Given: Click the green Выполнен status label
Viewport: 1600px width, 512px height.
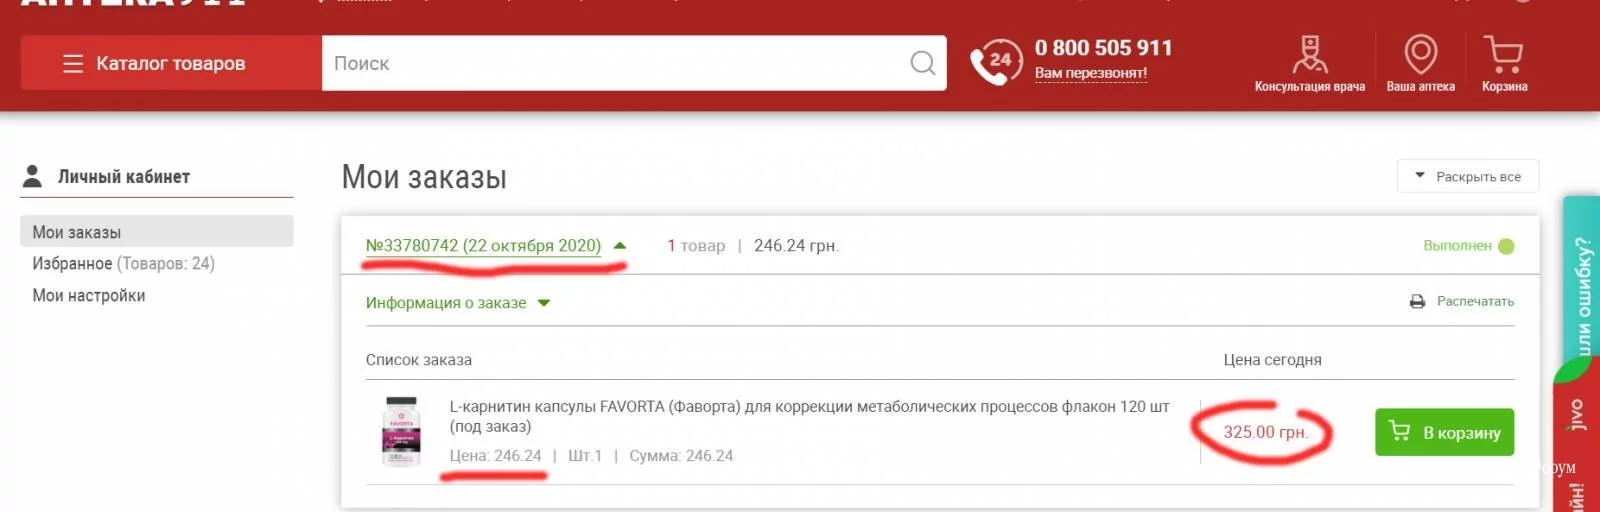Looking at the screenshot, I should [1467, 245].
